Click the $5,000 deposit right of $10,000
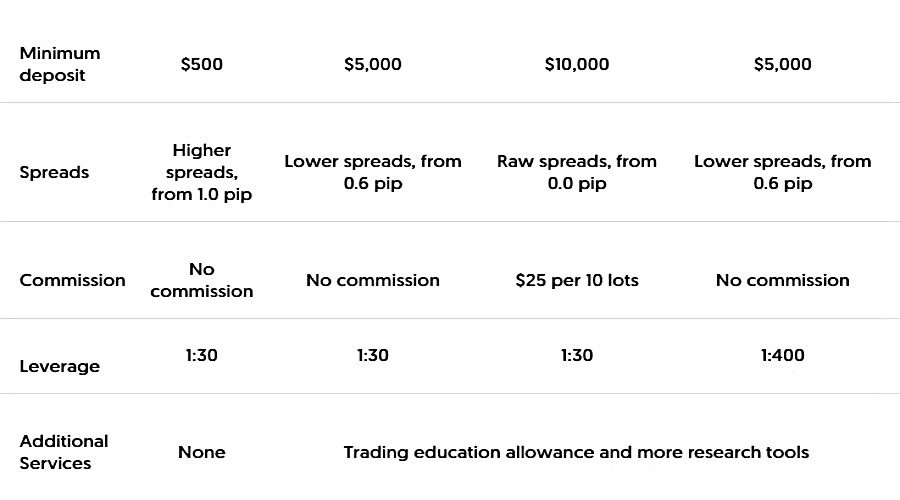The width and height of the screenshot is (900, 500). 782,64
